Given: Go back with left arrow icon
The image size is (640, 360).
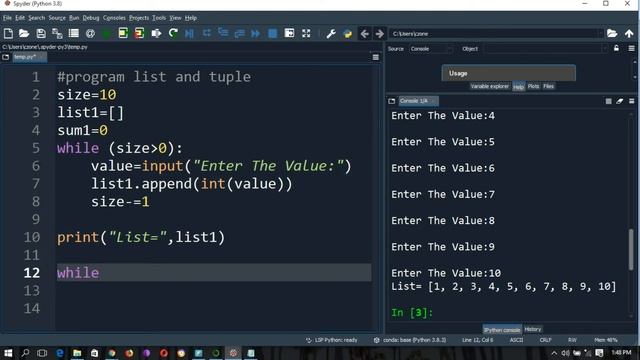Looking at the screenshot, I should (x=364, y=33).
